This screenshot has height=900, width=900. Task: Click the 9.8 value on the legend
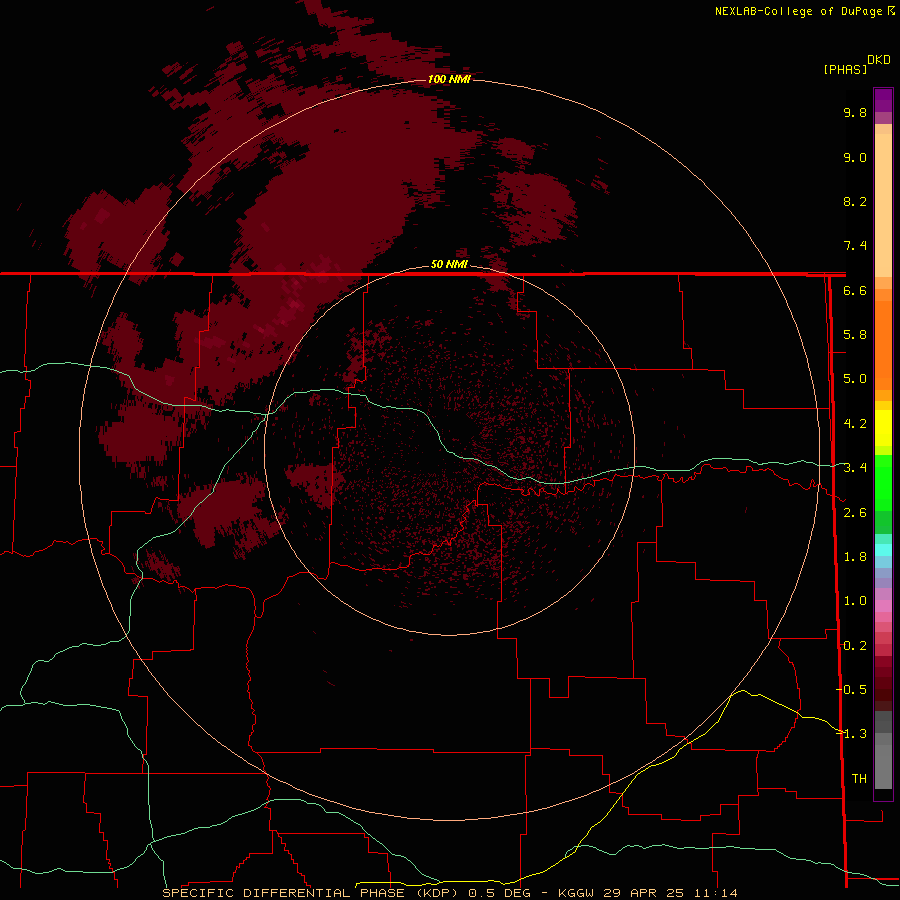tap(855, 112)
